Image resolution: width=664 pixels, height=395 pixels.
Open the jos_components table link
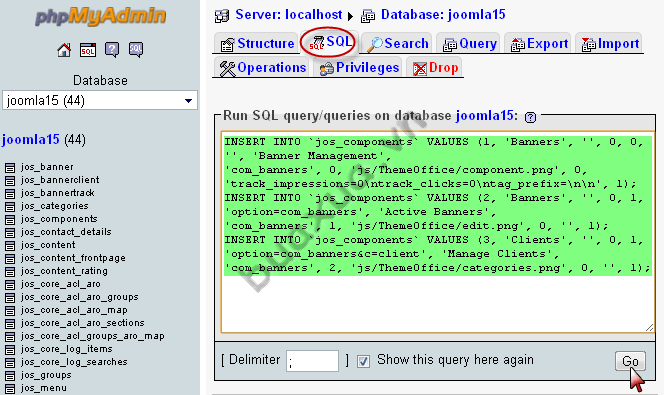59,219
